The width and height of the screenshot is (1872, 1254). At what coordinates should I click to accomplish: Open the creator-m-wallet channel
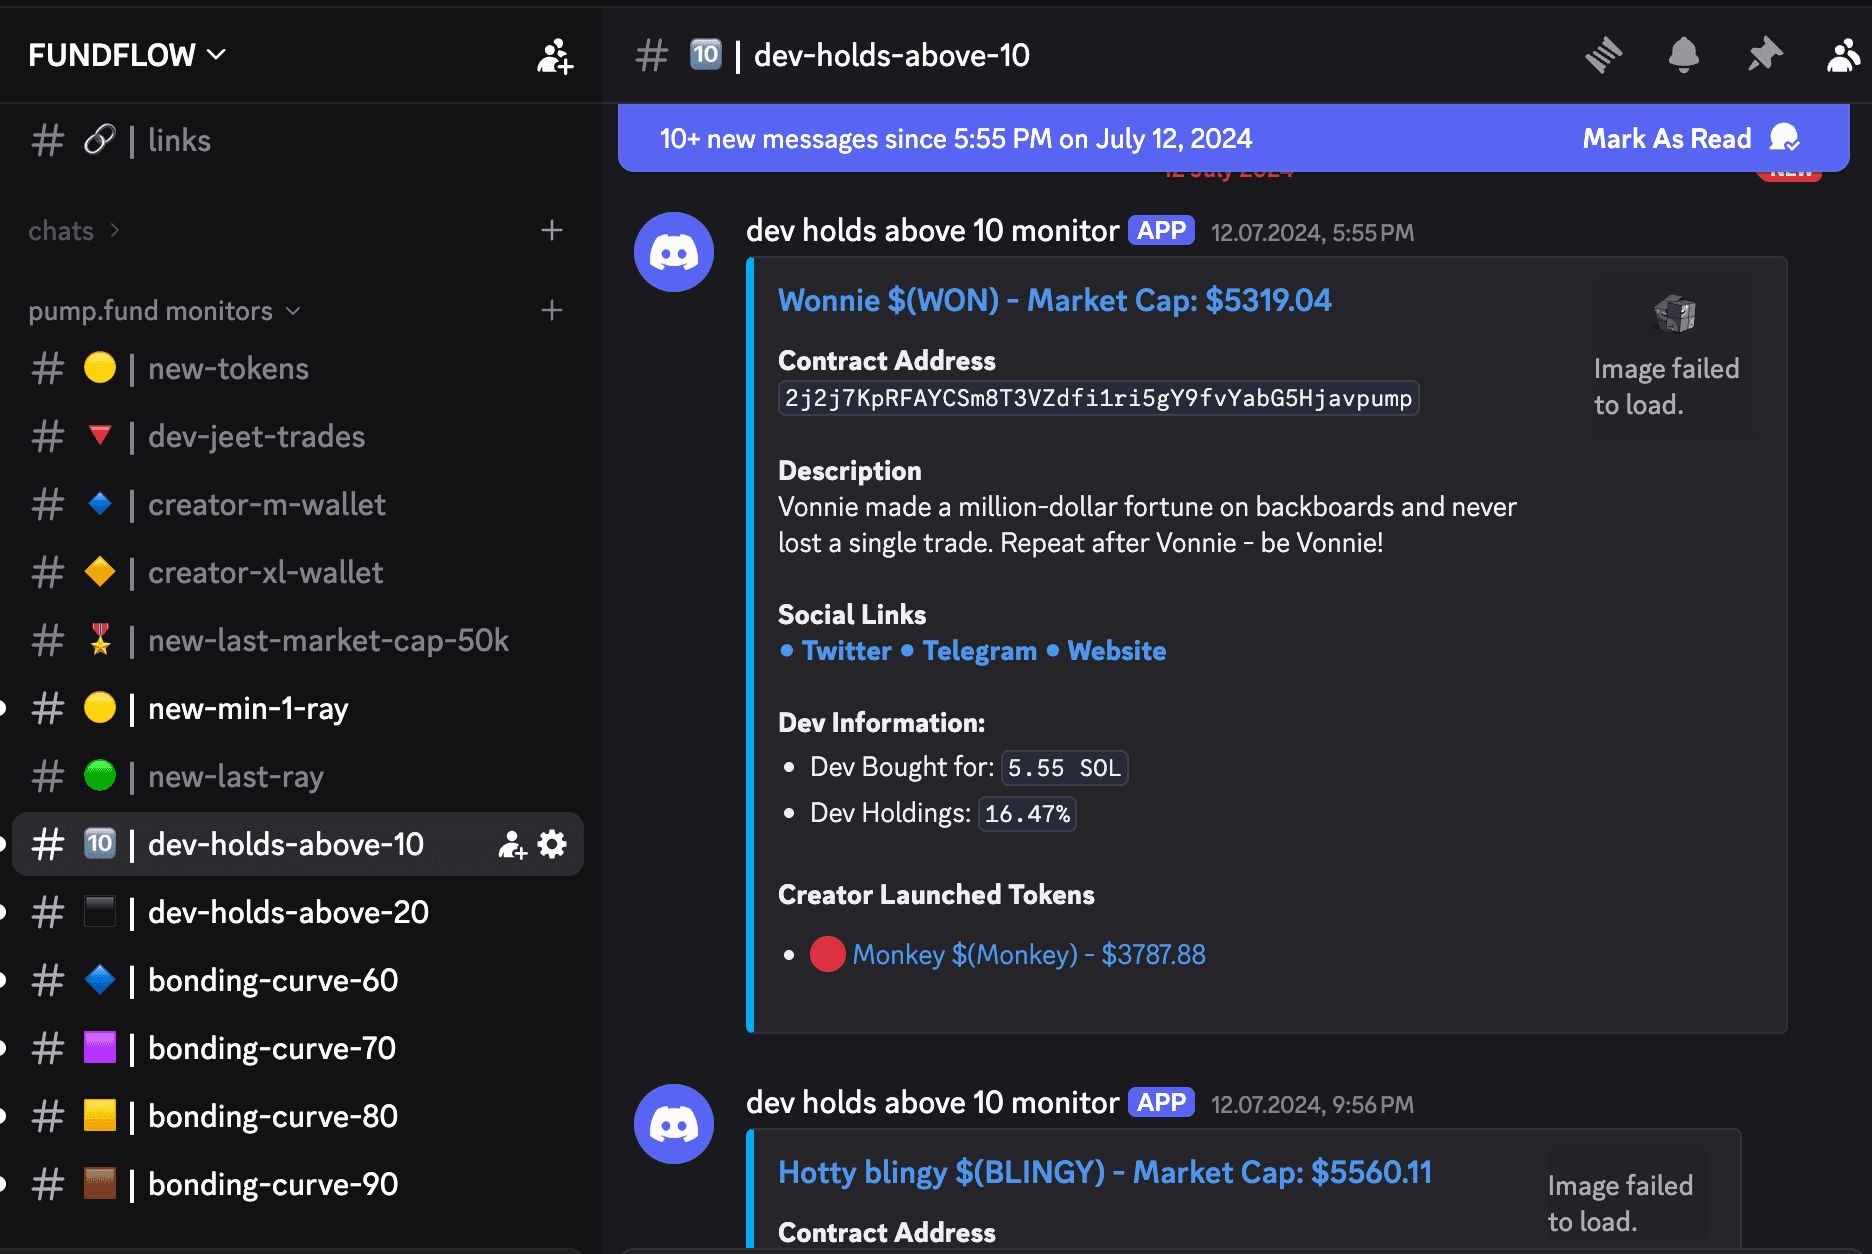point(297,504)
